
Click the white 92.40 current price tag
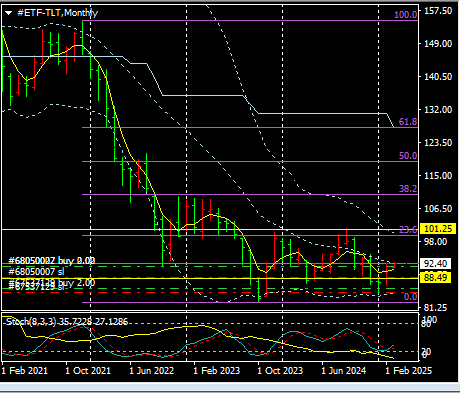pyautogui.click(x=435, y=264)
